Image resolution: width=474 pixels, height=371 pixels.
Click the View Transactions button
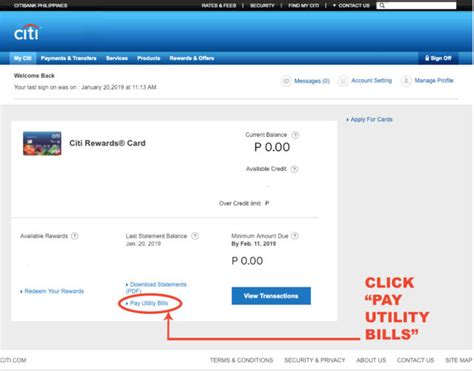(x=271, y=296)
